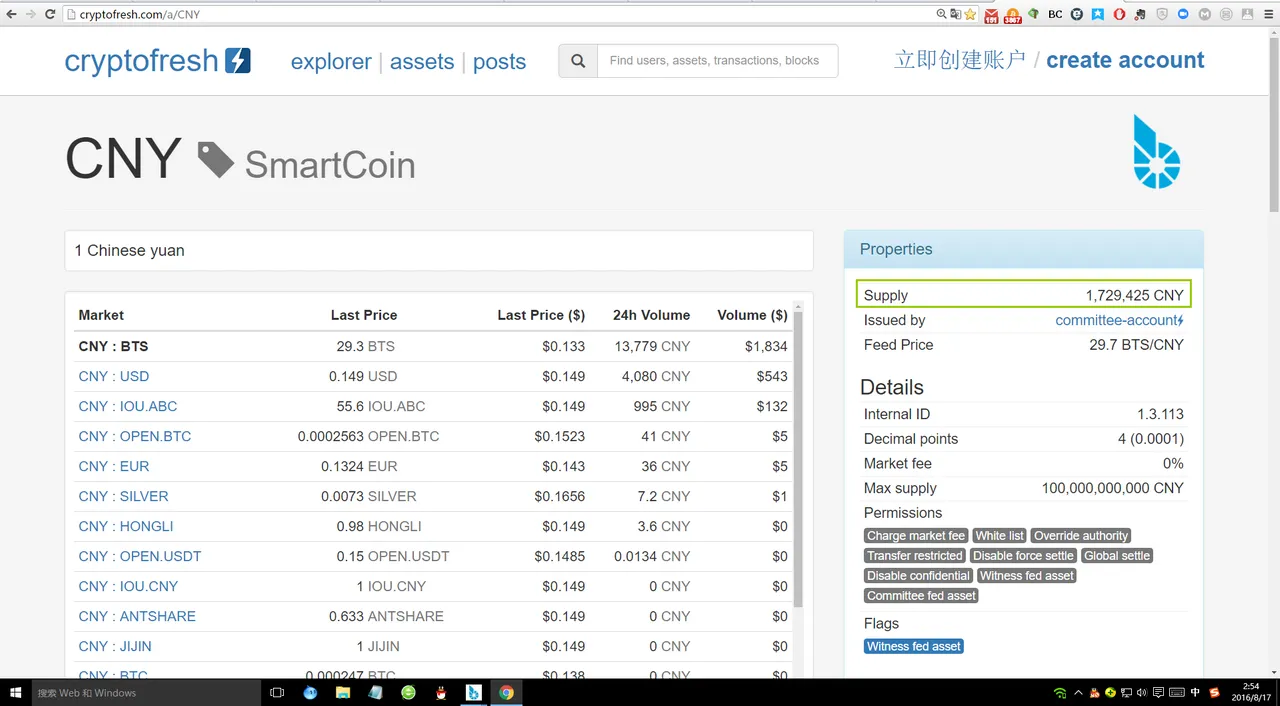The width and height of the screenshot is (1280, 706).
Task: Open the CNY : ANTSHARE market
Action: (x=137, y=616)
